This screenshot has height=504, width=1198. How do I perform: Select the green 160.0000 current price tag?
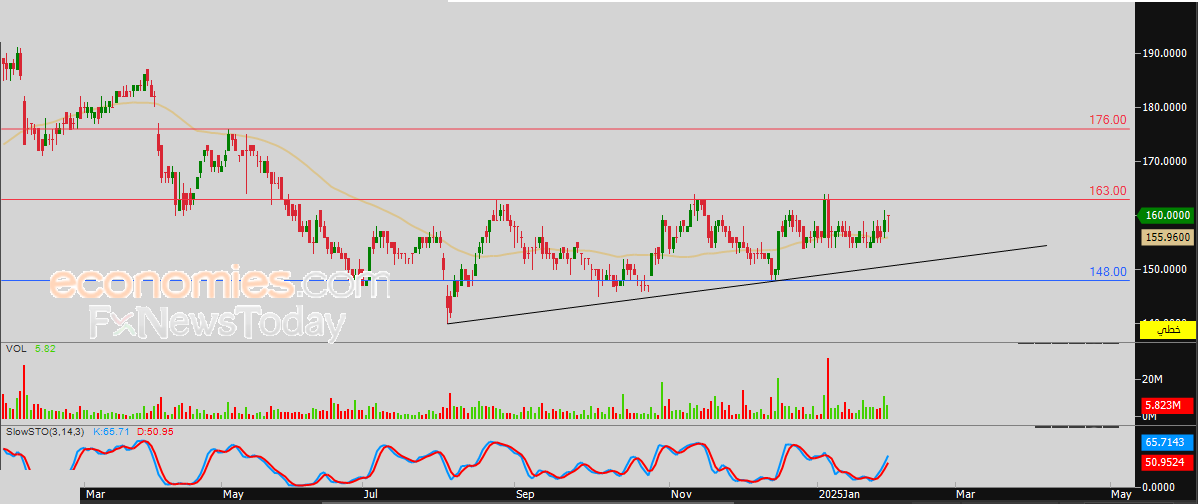point(1166,215)
